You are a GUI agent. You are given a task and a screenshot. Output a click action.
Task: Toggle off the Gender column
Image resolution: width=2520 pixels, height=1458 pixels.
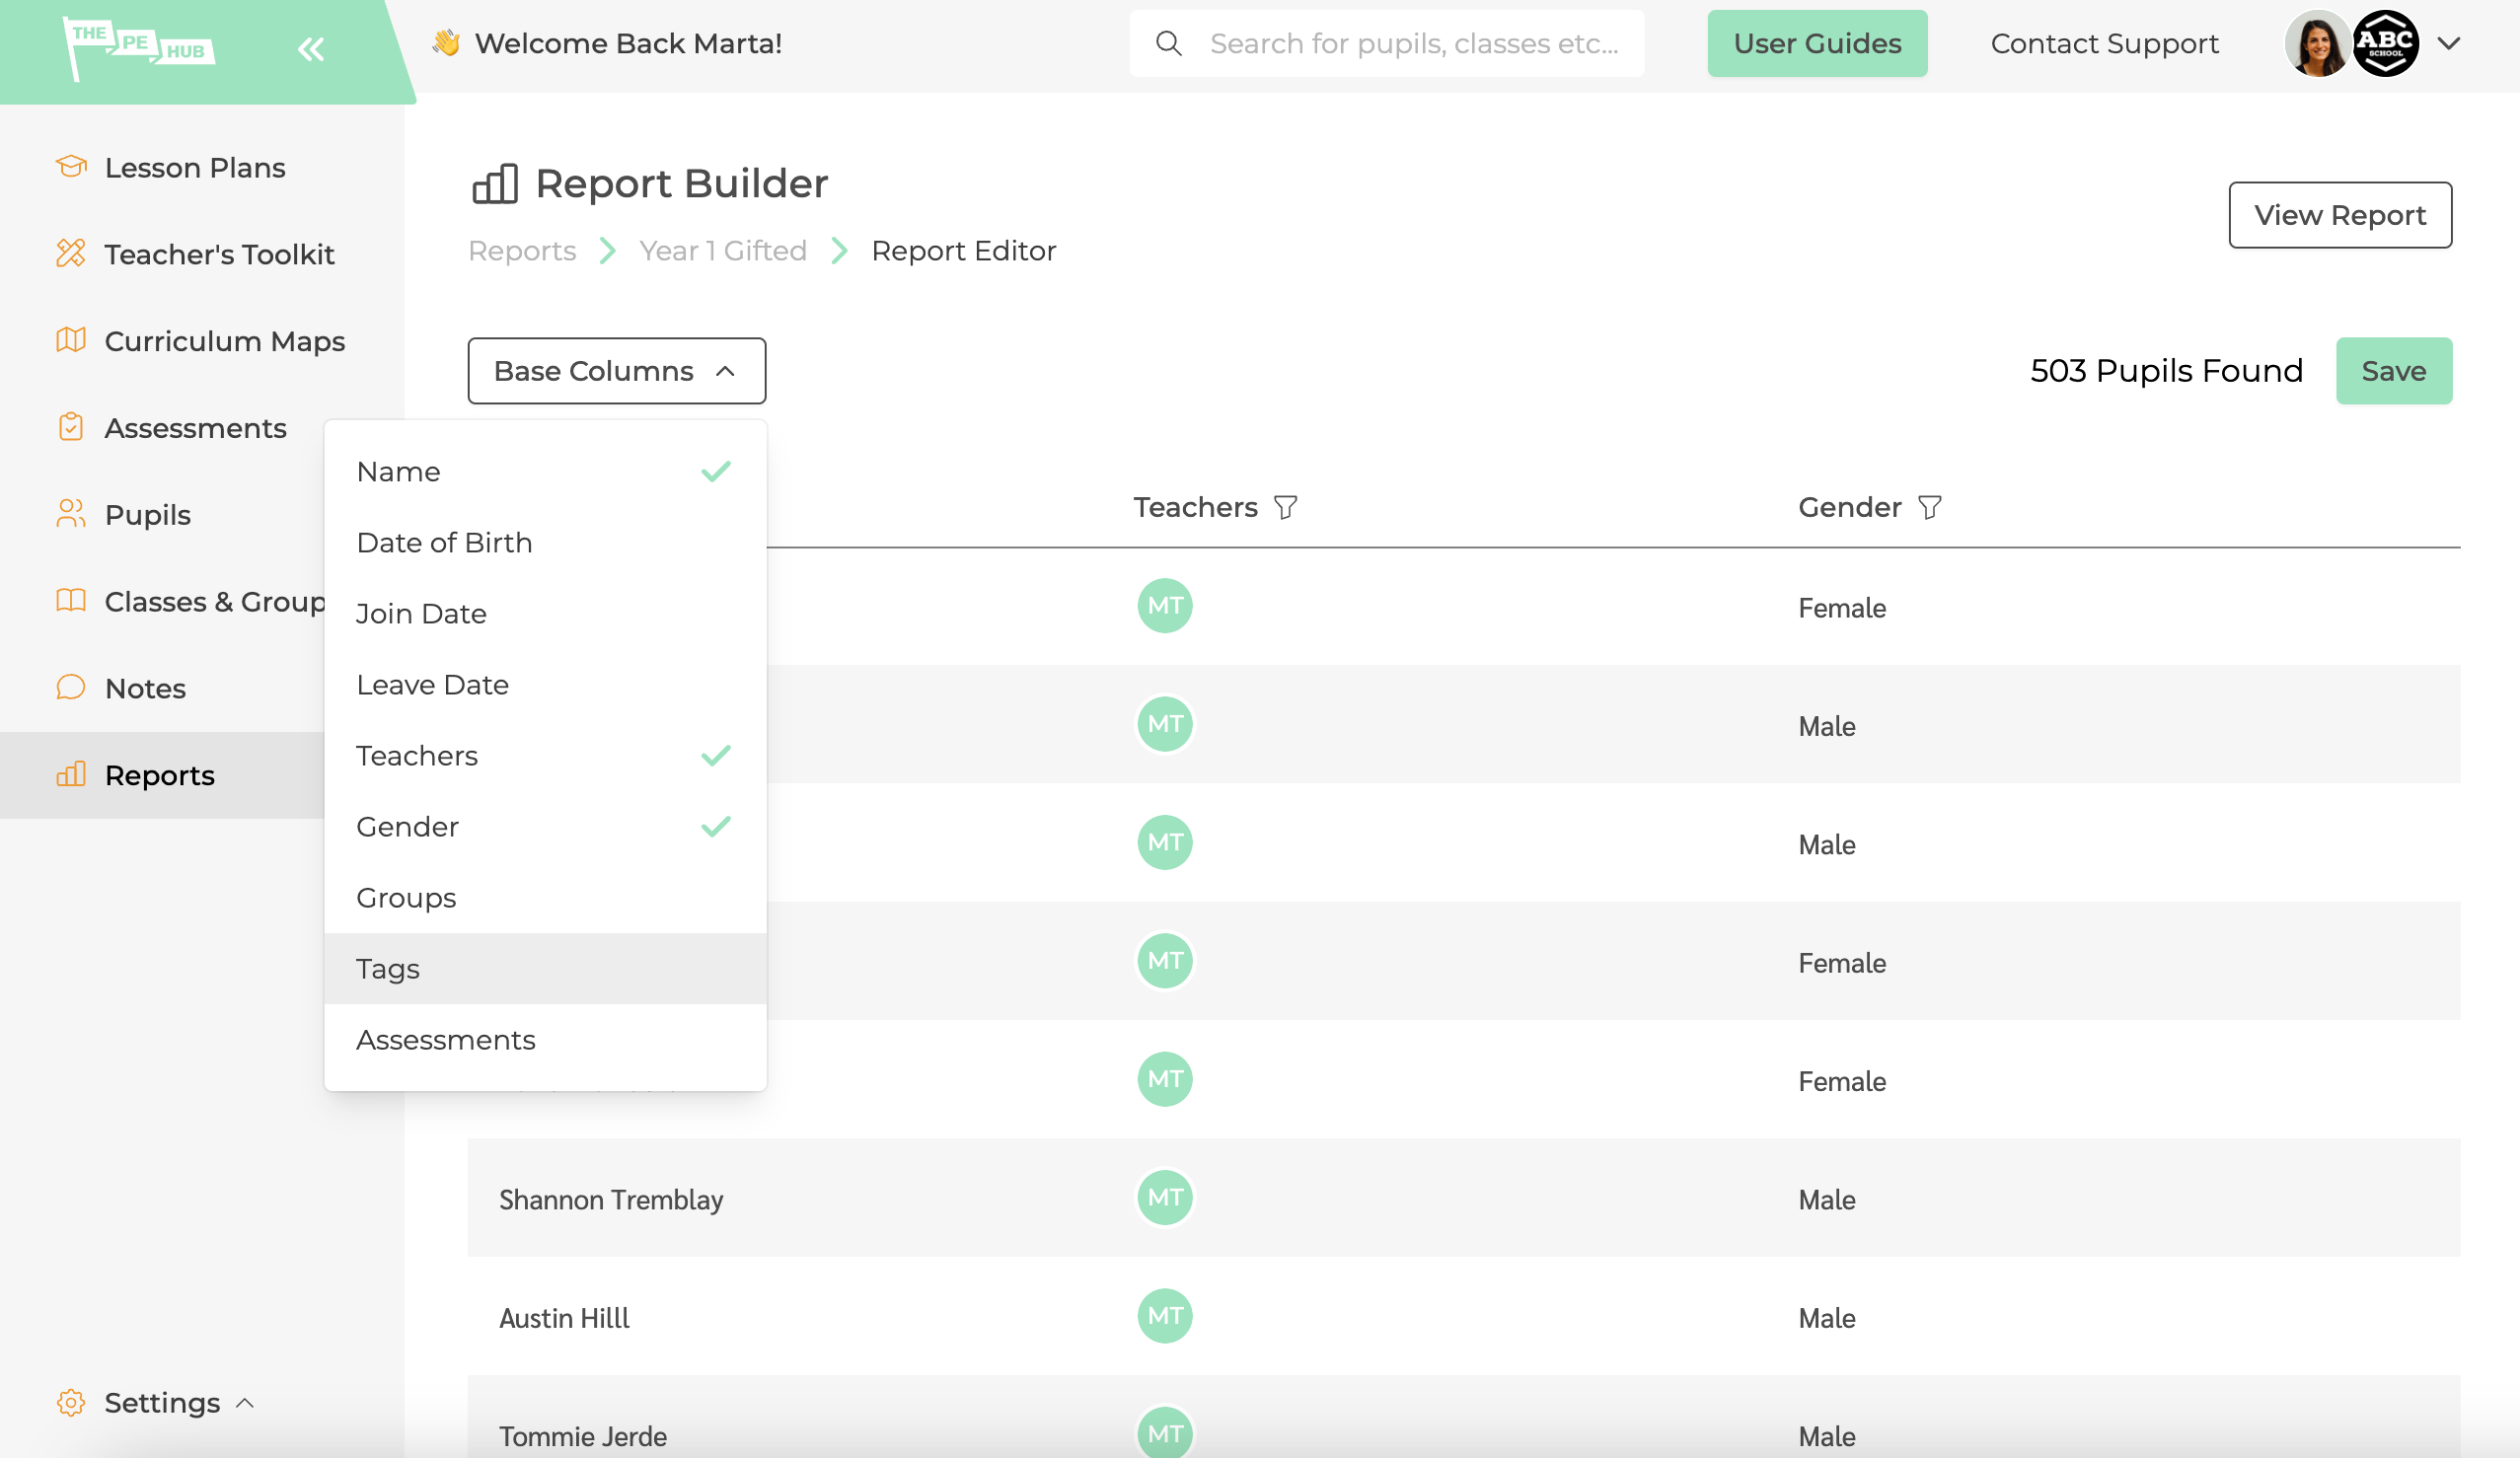pos(715,826)
